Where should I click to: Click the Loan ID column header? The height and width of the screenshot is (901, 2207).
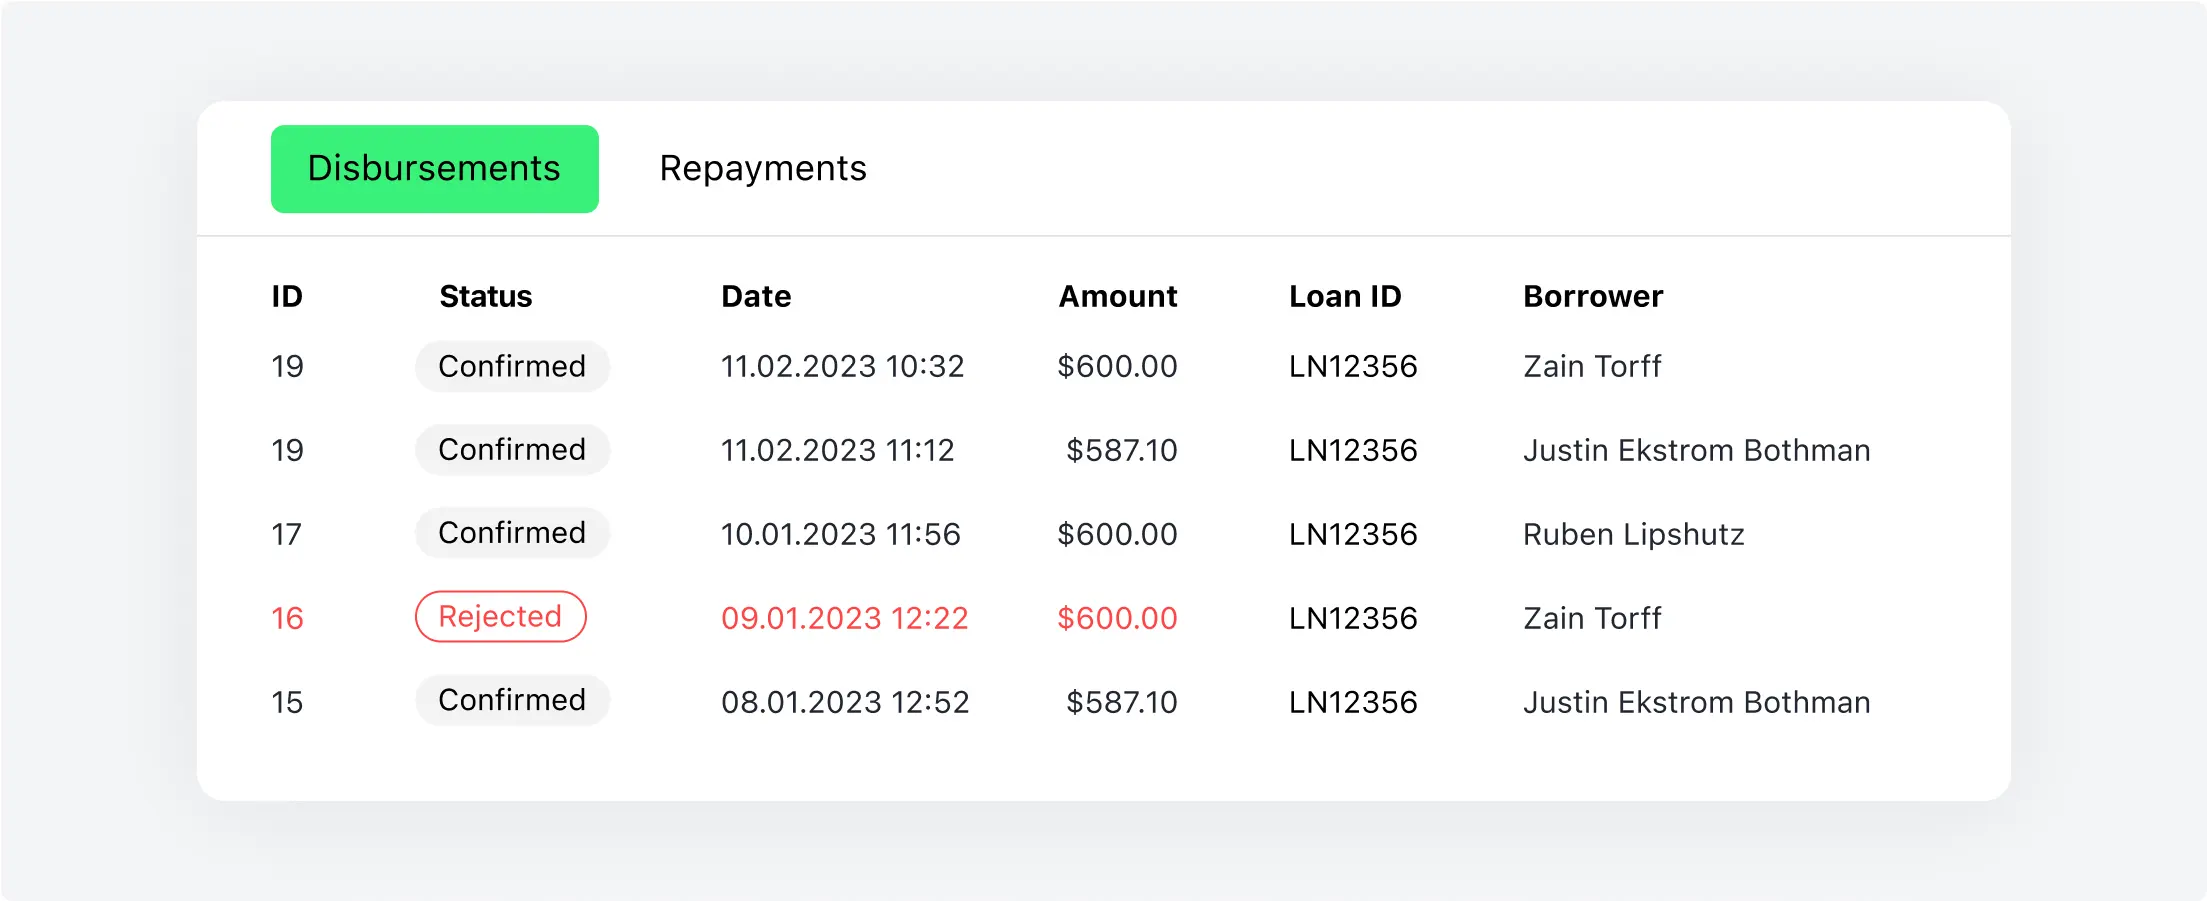(x=1345, y=297)
